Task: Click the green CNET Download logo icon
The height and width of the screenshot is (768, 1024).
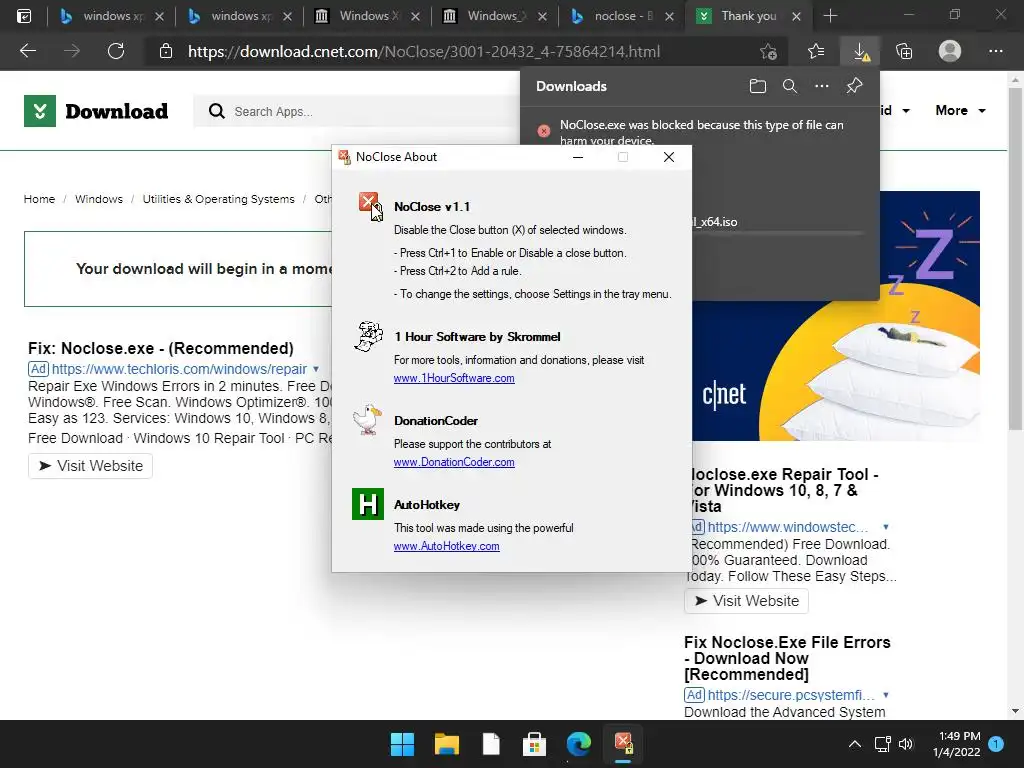Action: [40, 111]
